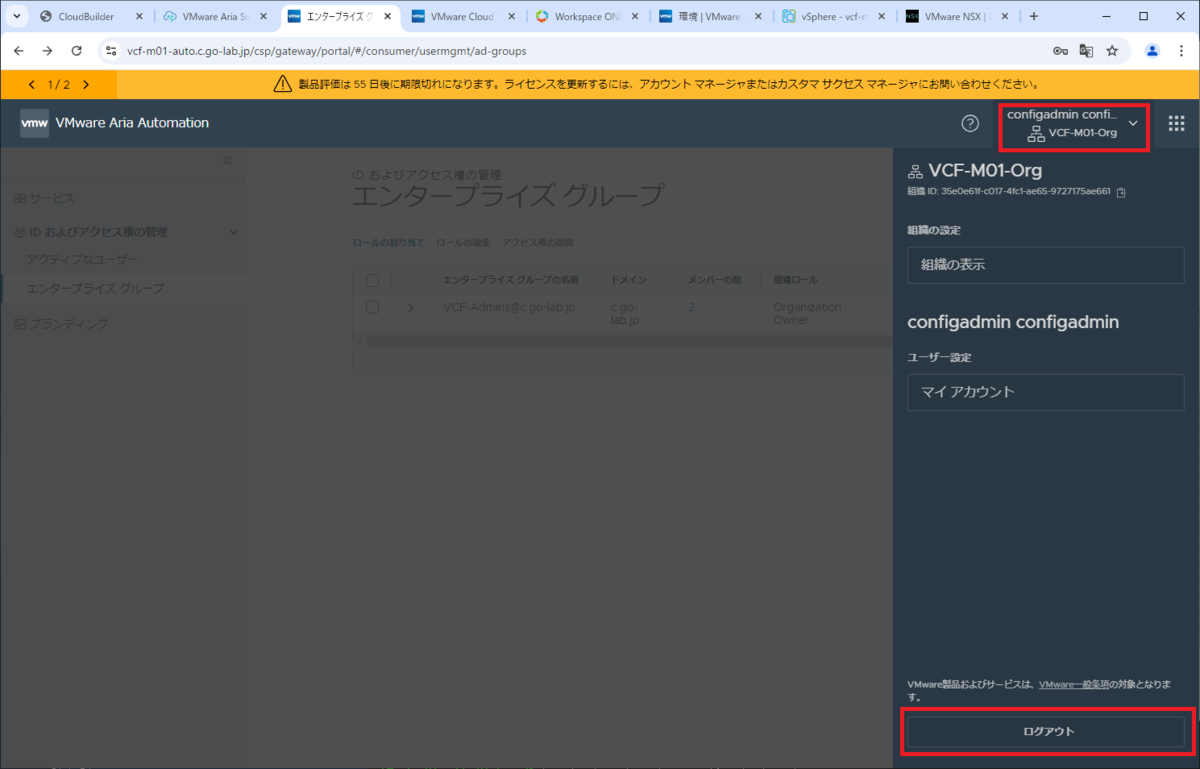
Task: Click the translate page icon
Action: [1086, 51]
